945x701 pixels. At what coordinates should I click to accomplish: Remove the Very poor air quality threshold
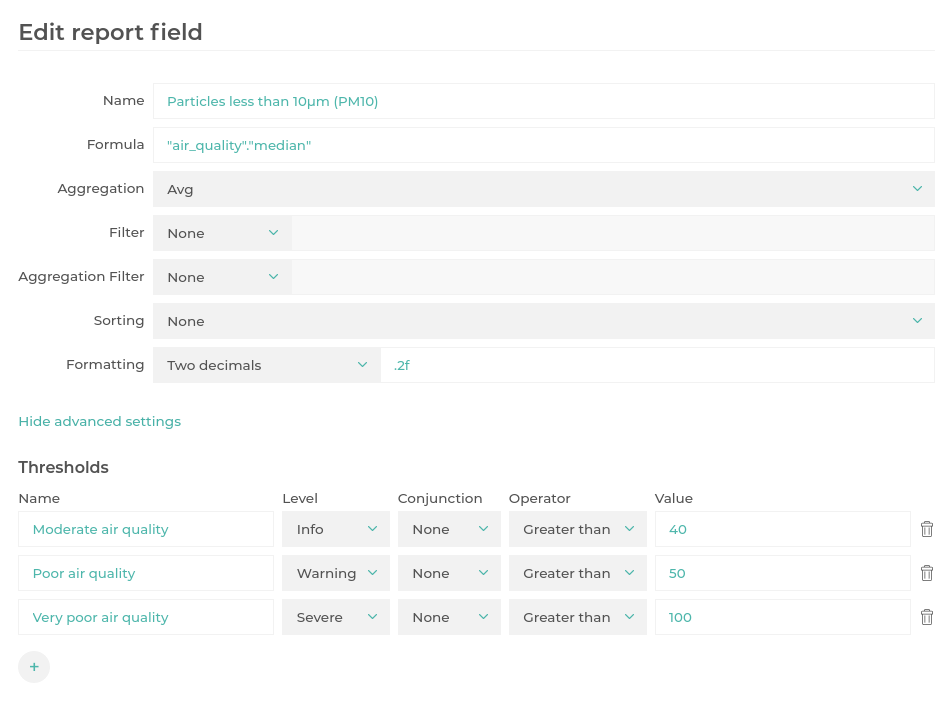tap(927, 617)
